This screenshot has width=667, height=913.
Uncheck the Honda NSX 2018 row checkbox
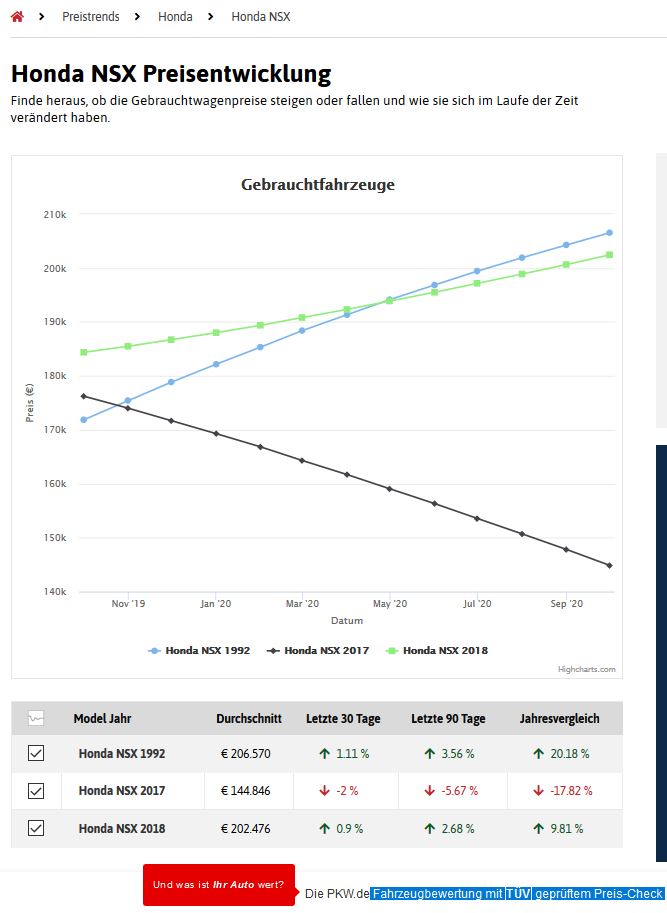click(36, 828)
